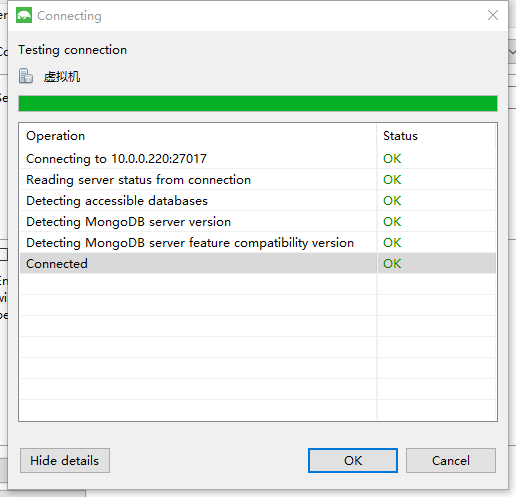Click OK status for Reading server status
This screenshot has width=516, height=497.
click(392, 180)
